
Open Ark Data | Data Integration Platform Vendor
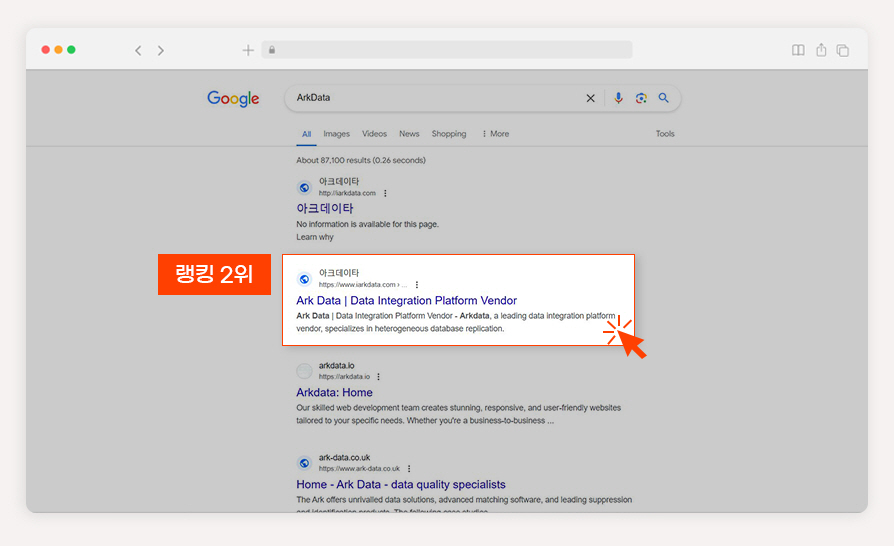pyautogui.click(x=407, y=300)
